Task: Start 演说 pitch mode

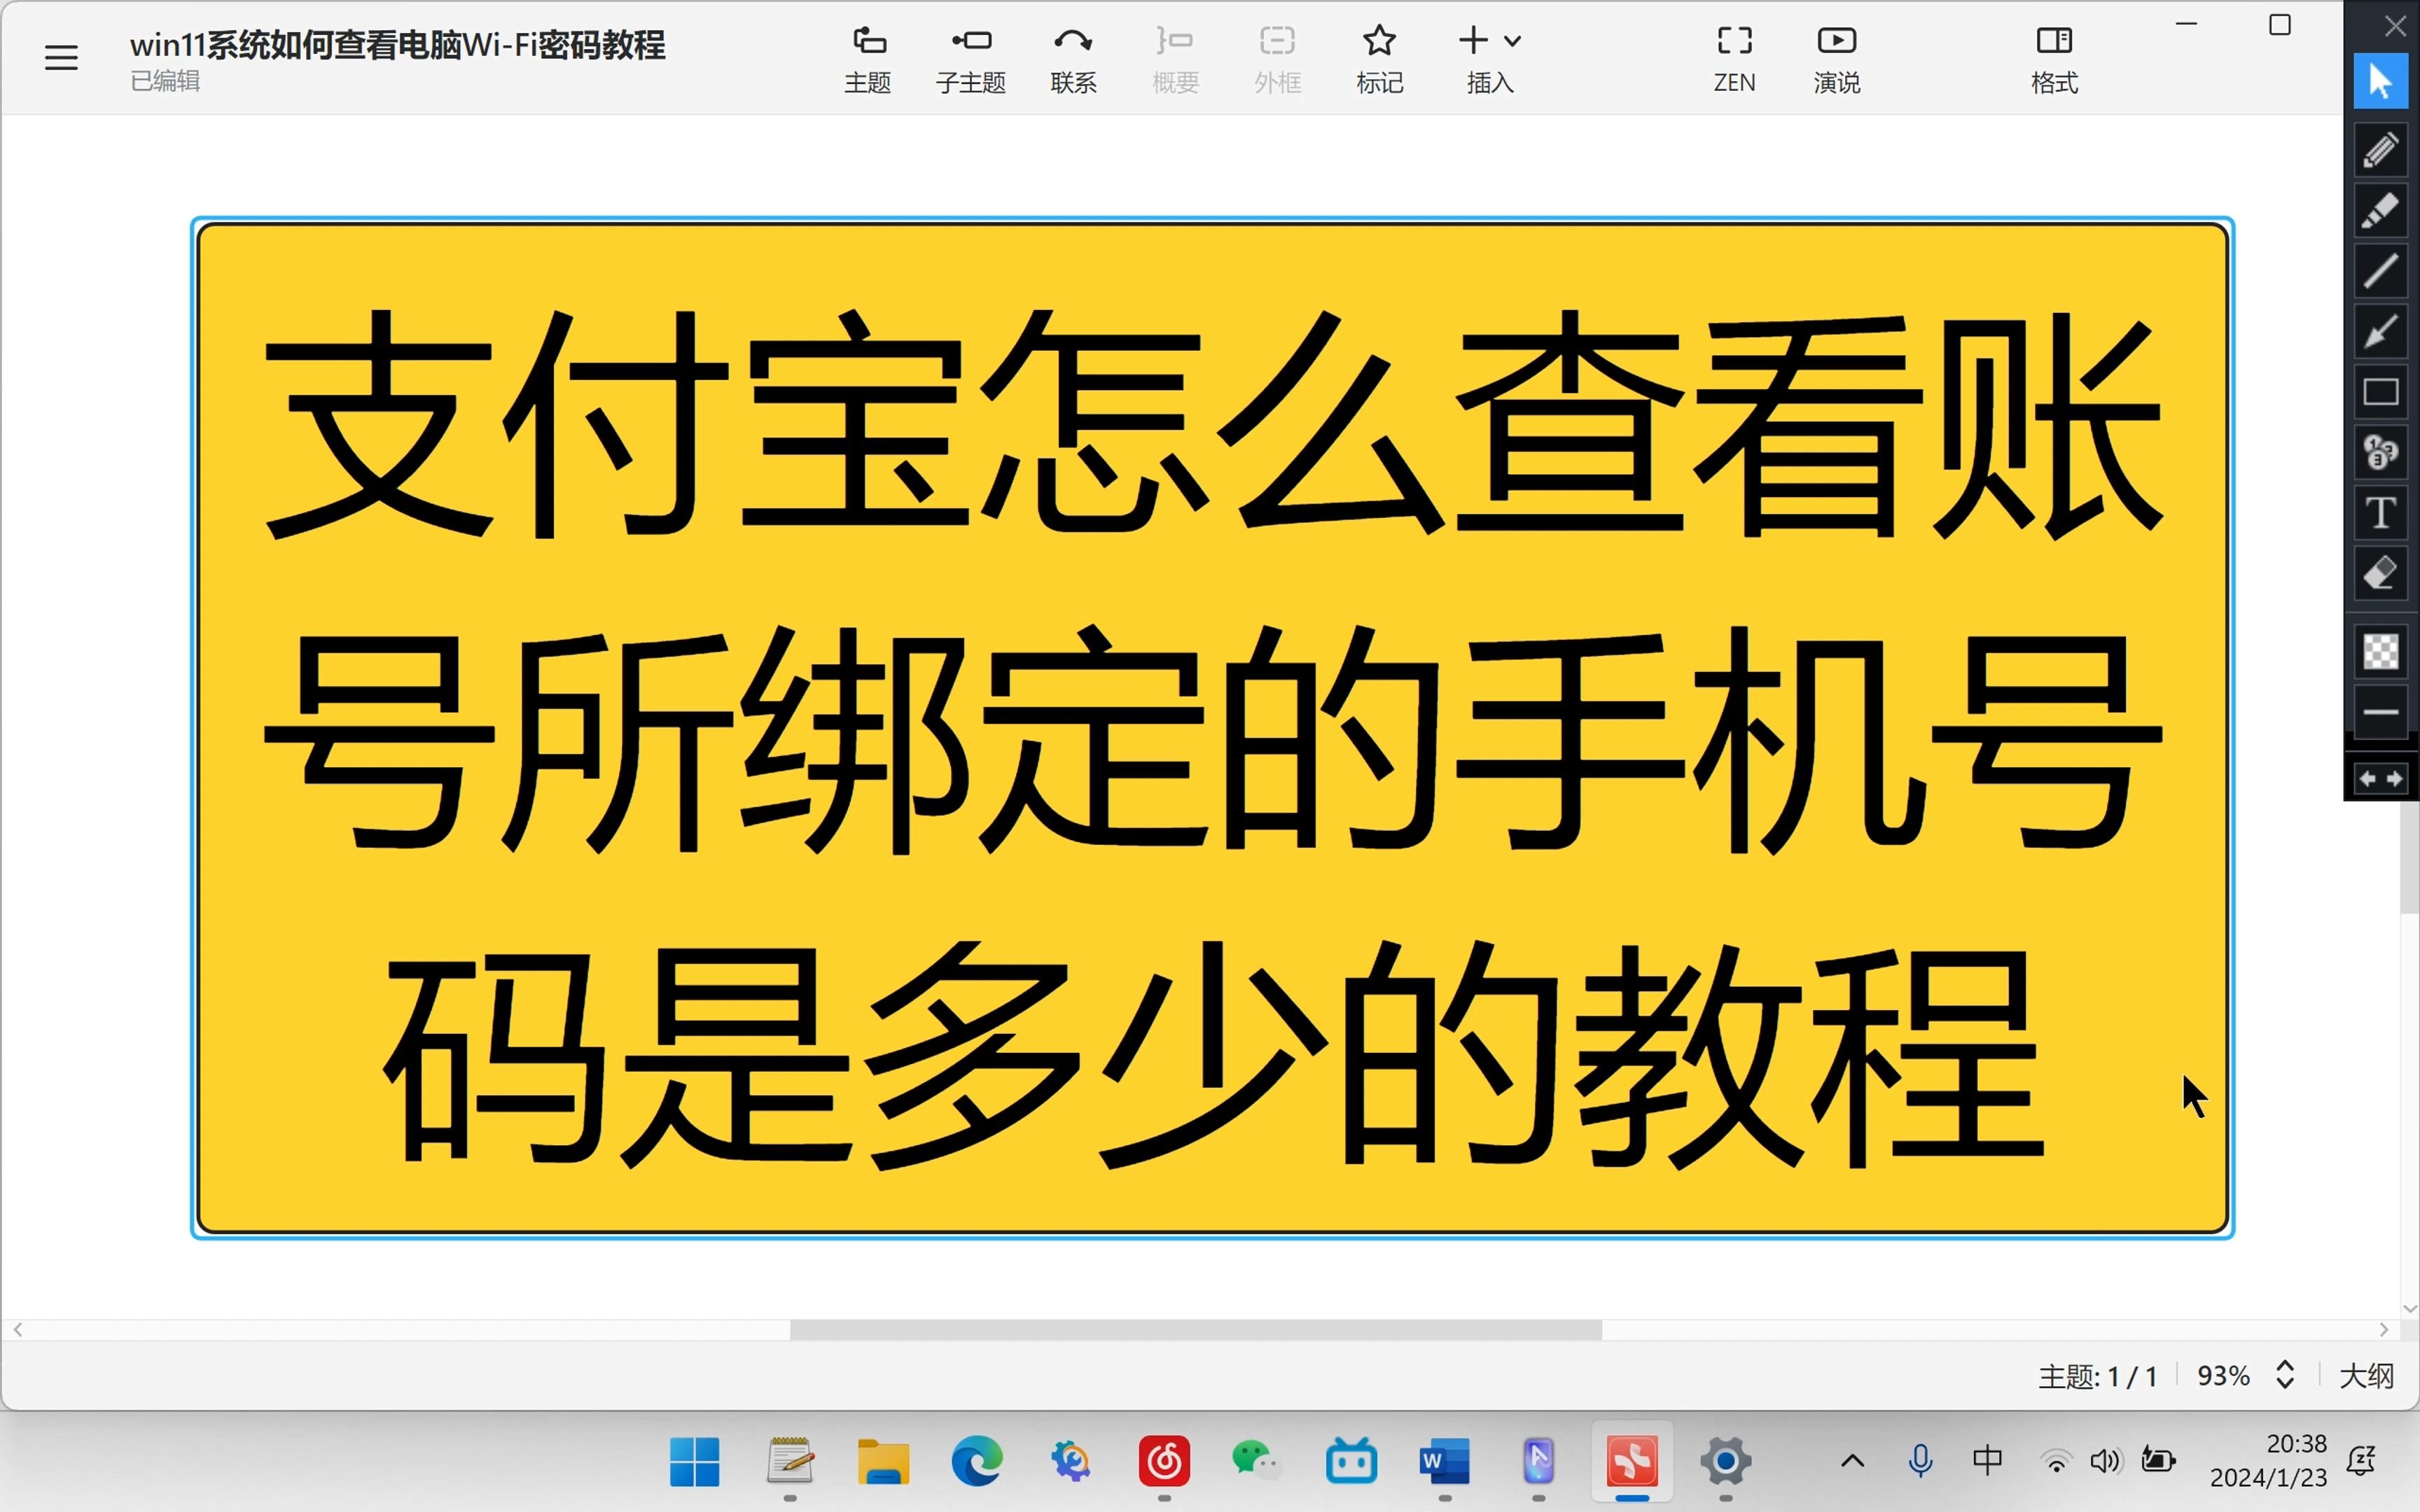Action: point(1837,60)
